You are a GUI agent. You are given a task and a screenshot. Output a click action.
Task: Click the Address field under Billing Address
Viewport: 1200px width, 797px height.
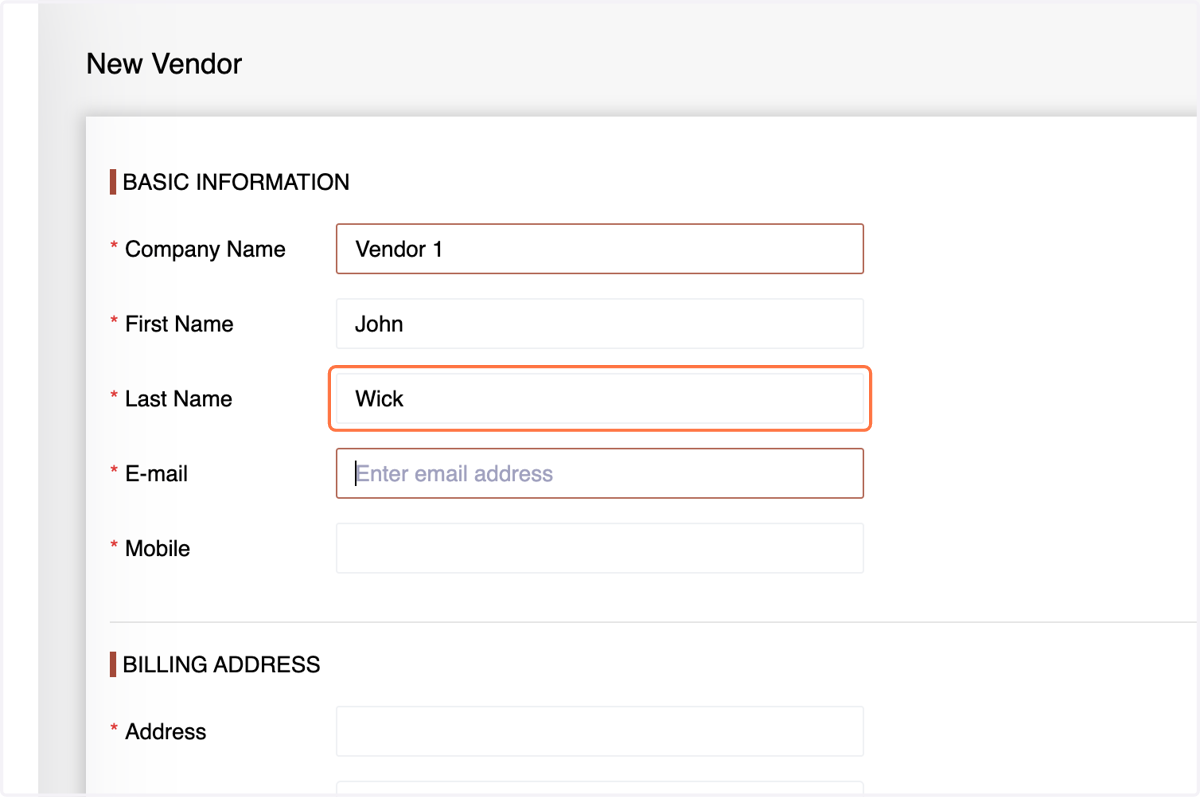tap(599, 731)
